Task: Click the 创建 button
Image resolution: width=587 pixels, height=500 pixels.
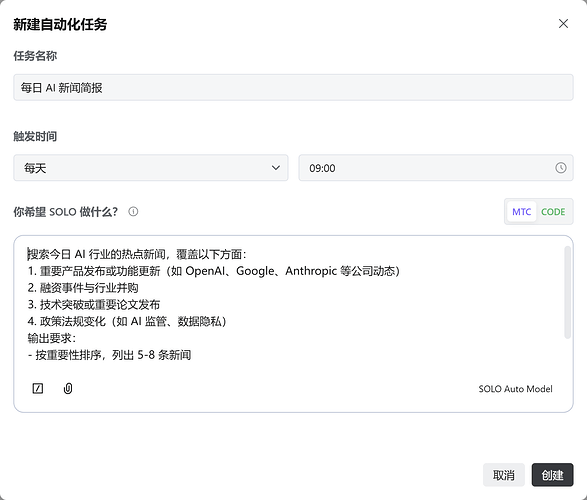Action: [552, 475]
